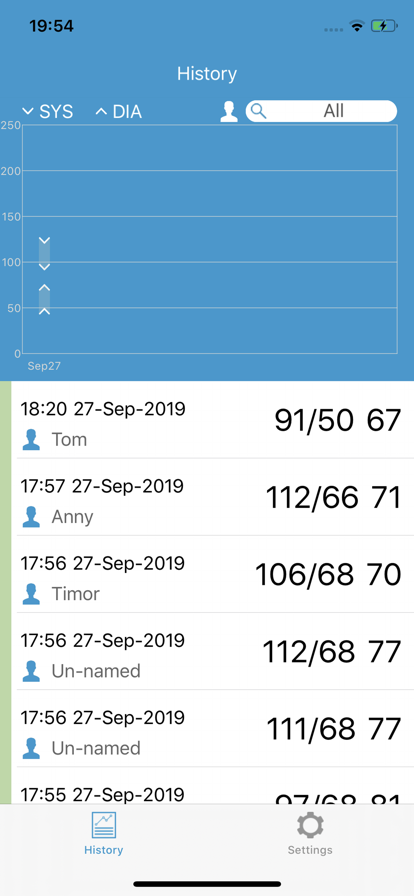
Task: Select upper SYS chevron marker on the graph
Action: coord(45,241)
